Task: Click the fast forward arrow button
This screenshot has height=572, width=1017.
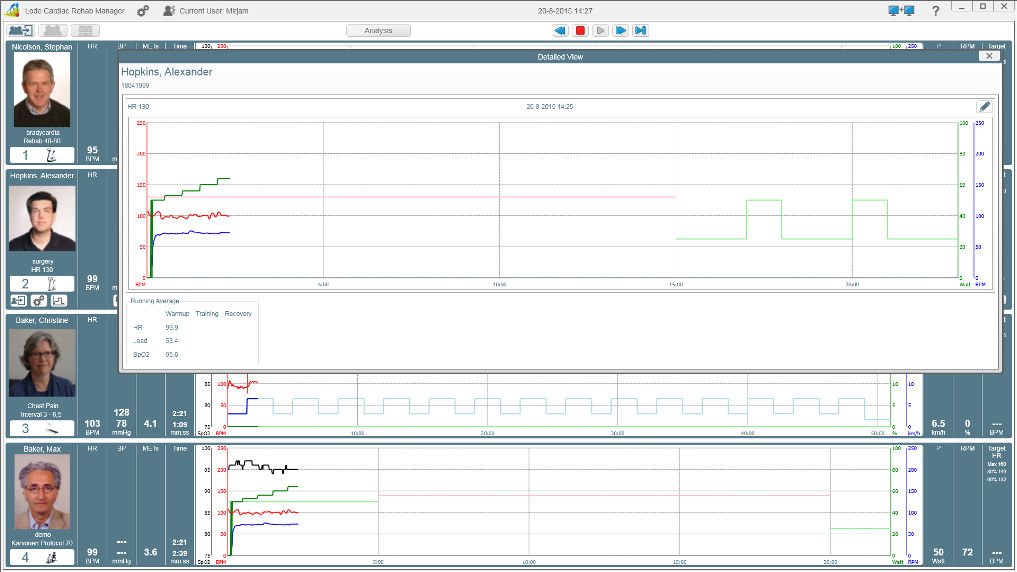Action: click(620, 31)
